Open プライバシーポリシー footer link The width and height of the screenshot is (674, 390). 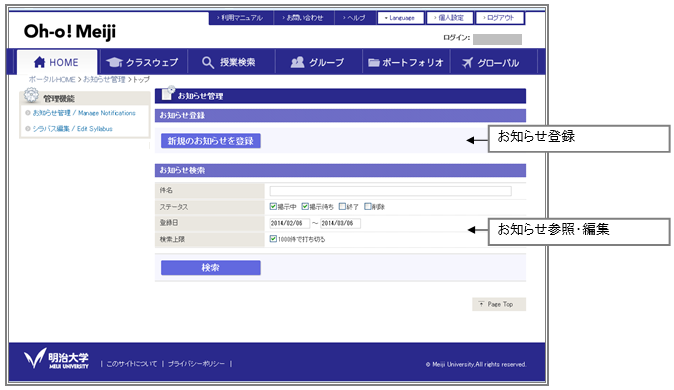tap(196, 364)
